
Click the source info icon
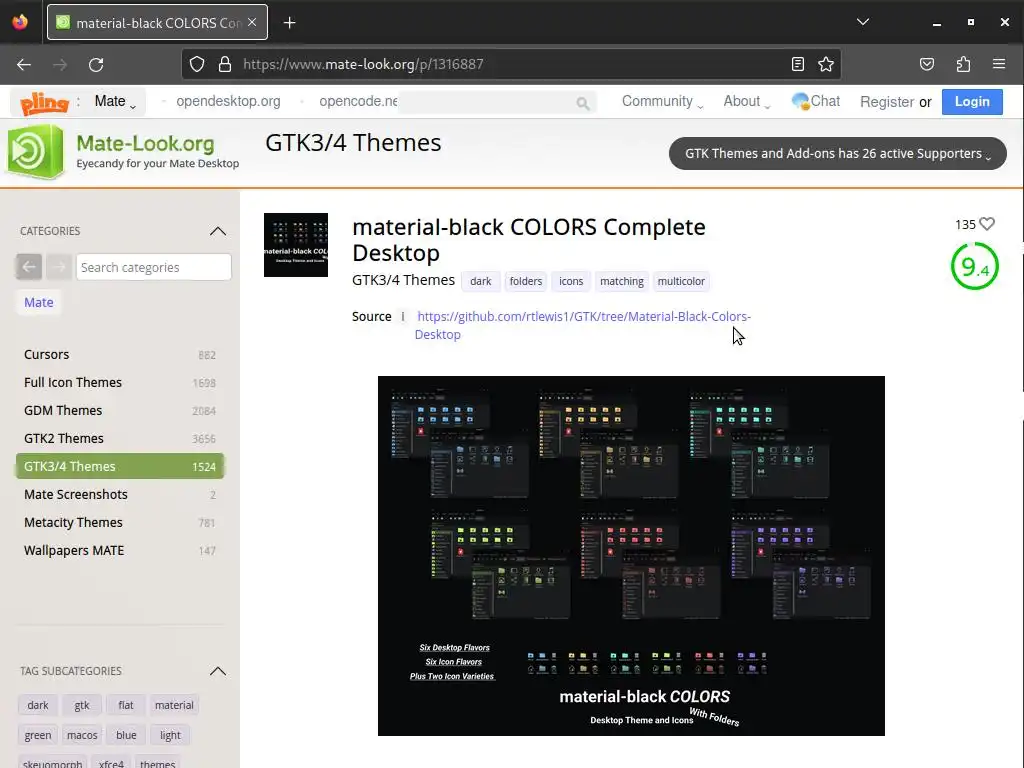(403, 317)
